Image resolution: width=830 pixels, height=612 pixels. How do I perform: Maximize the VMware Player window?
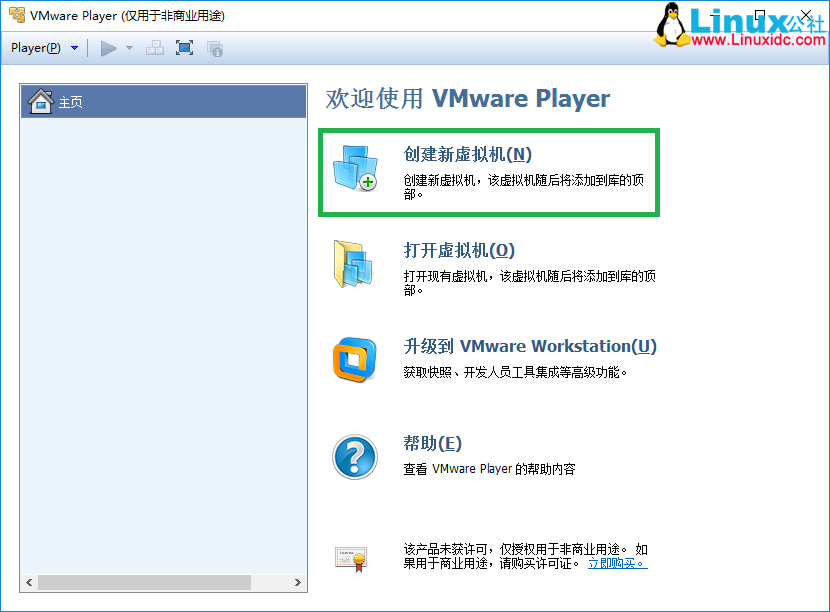760,15
